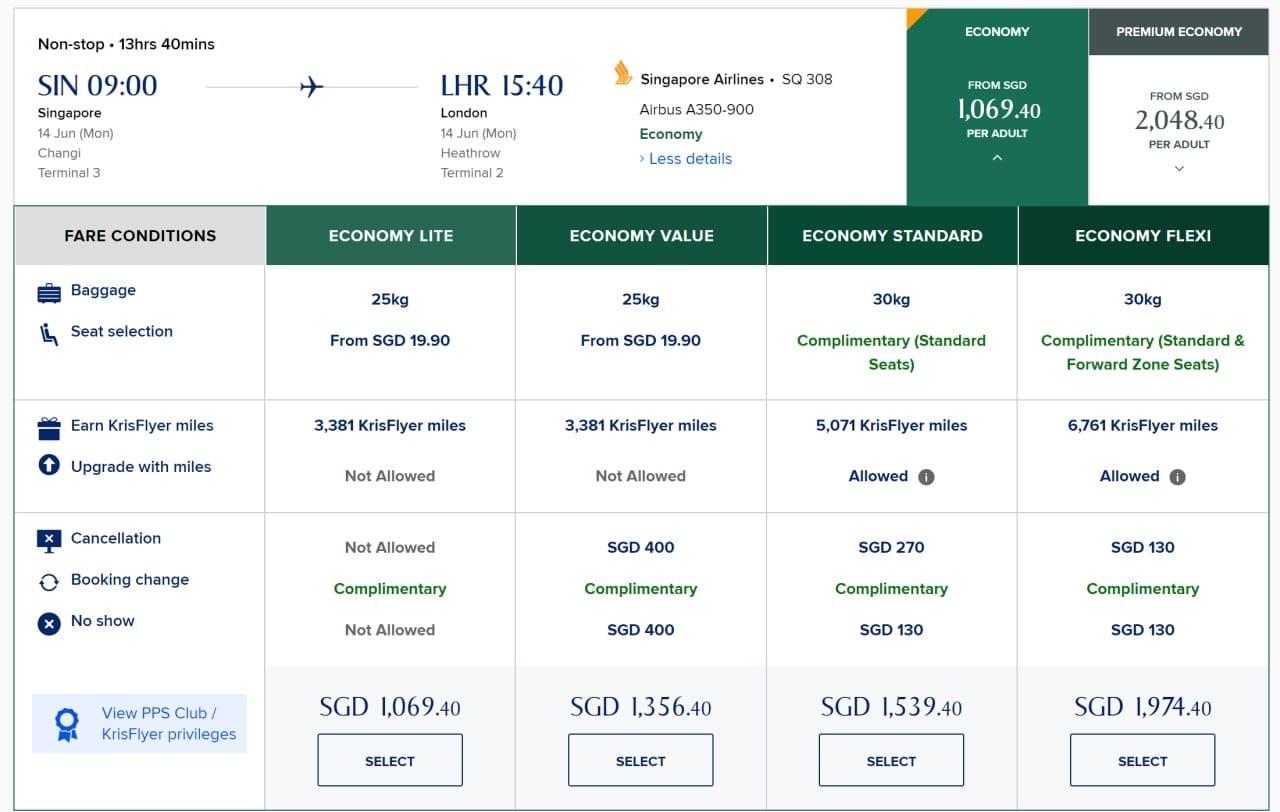Click Economy Lite From SGD 19.90 seat price

390,340
